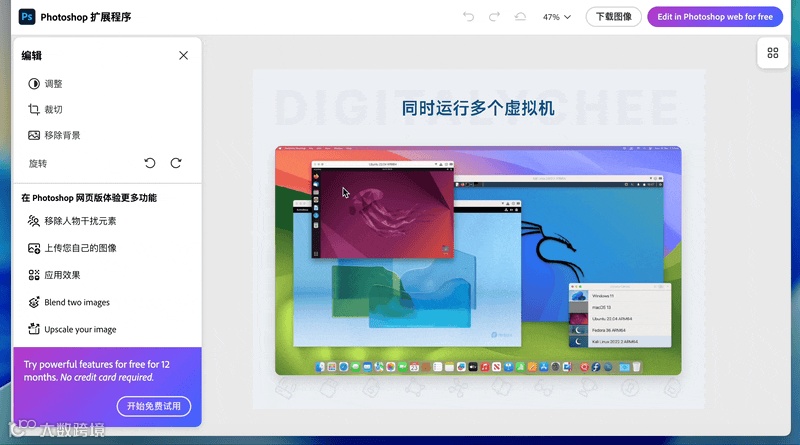Click Kali Linux entry in VM list

[620, 341]
